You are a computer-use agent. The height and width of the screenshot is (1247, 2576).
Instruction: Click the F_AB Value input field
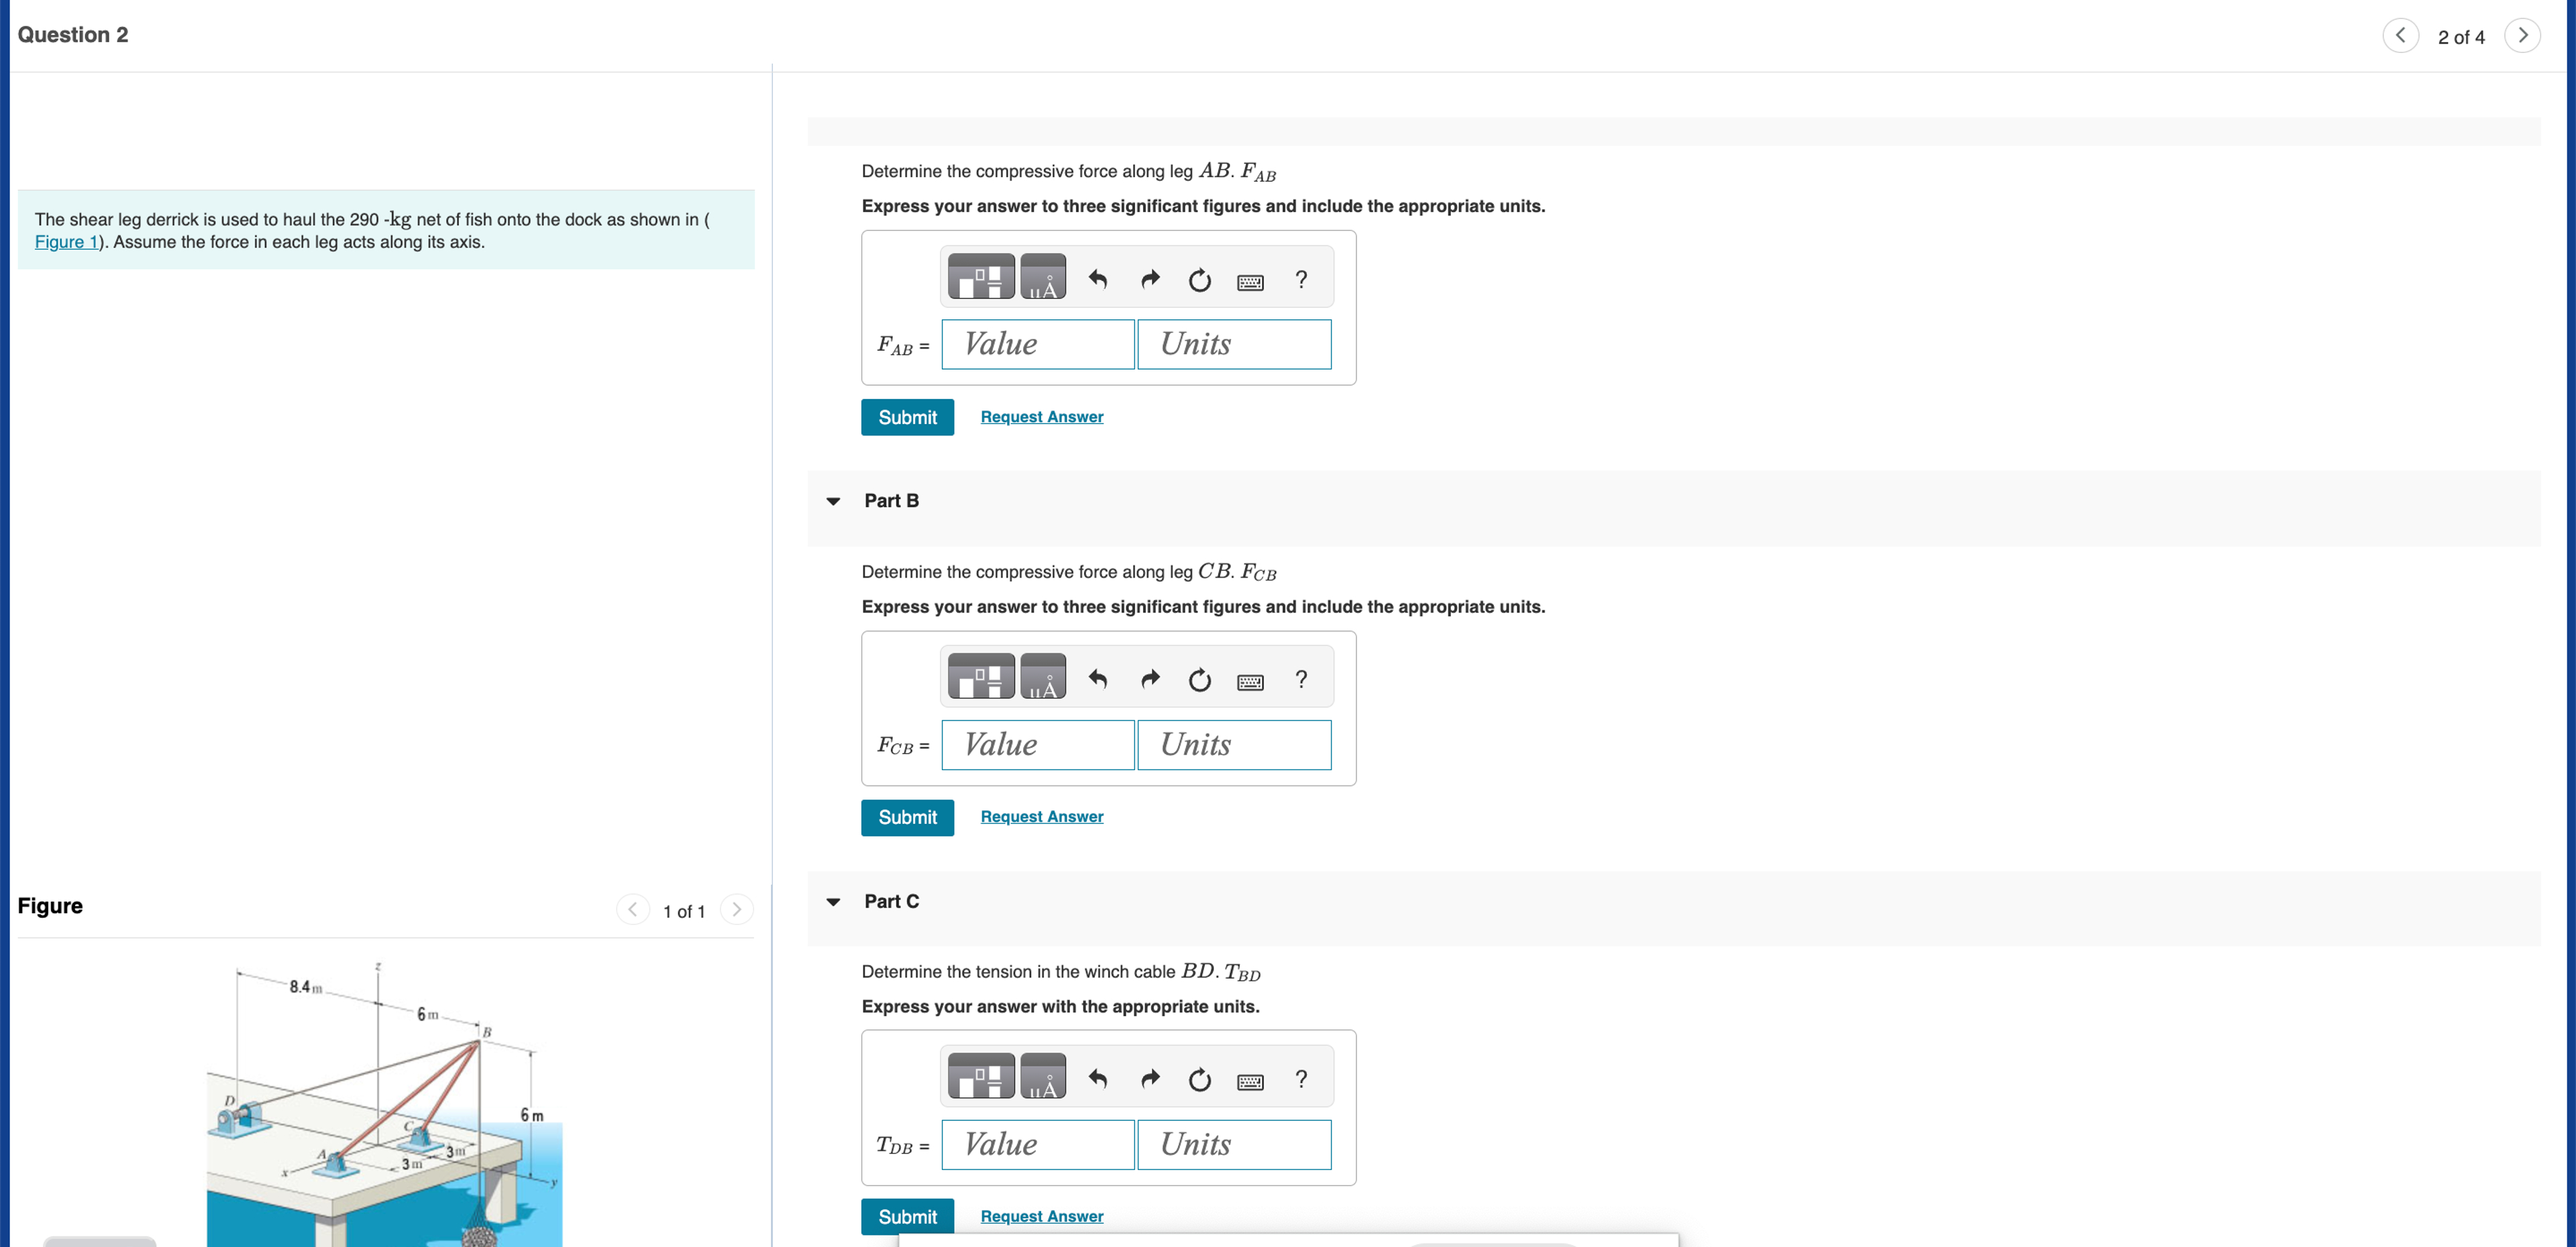1038,344
